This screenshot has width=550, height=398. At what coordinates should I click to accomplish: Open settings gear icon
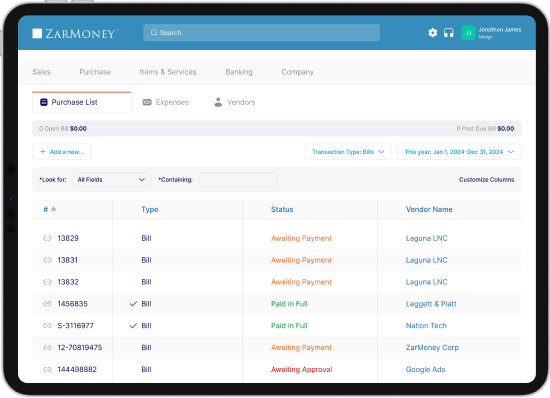433,33
